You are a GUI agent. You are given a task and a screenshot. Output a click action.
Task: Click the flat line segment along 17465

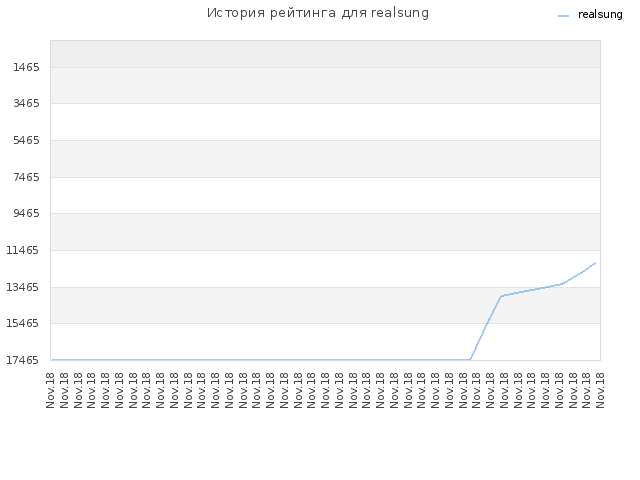(261, 360)
